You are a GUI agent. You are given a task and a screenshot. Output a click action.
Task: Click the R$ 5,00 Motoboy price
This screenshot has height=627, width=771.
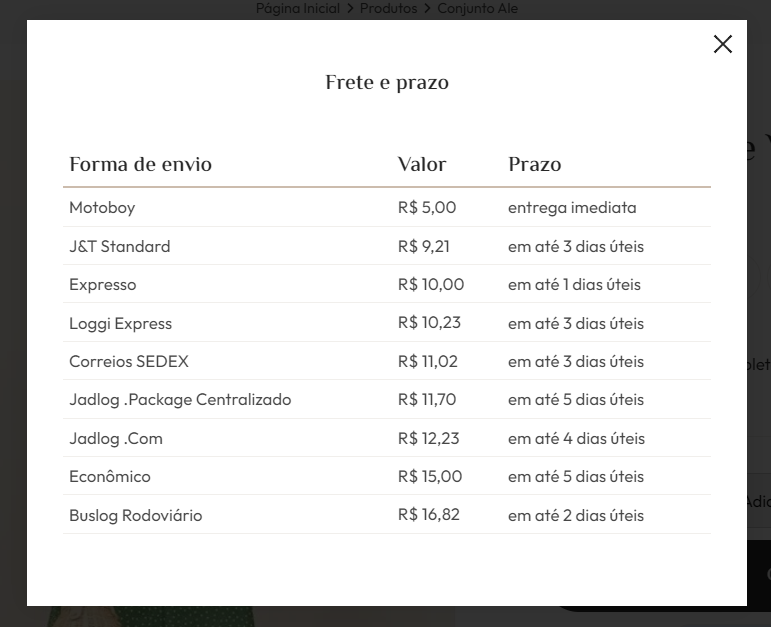427,208
